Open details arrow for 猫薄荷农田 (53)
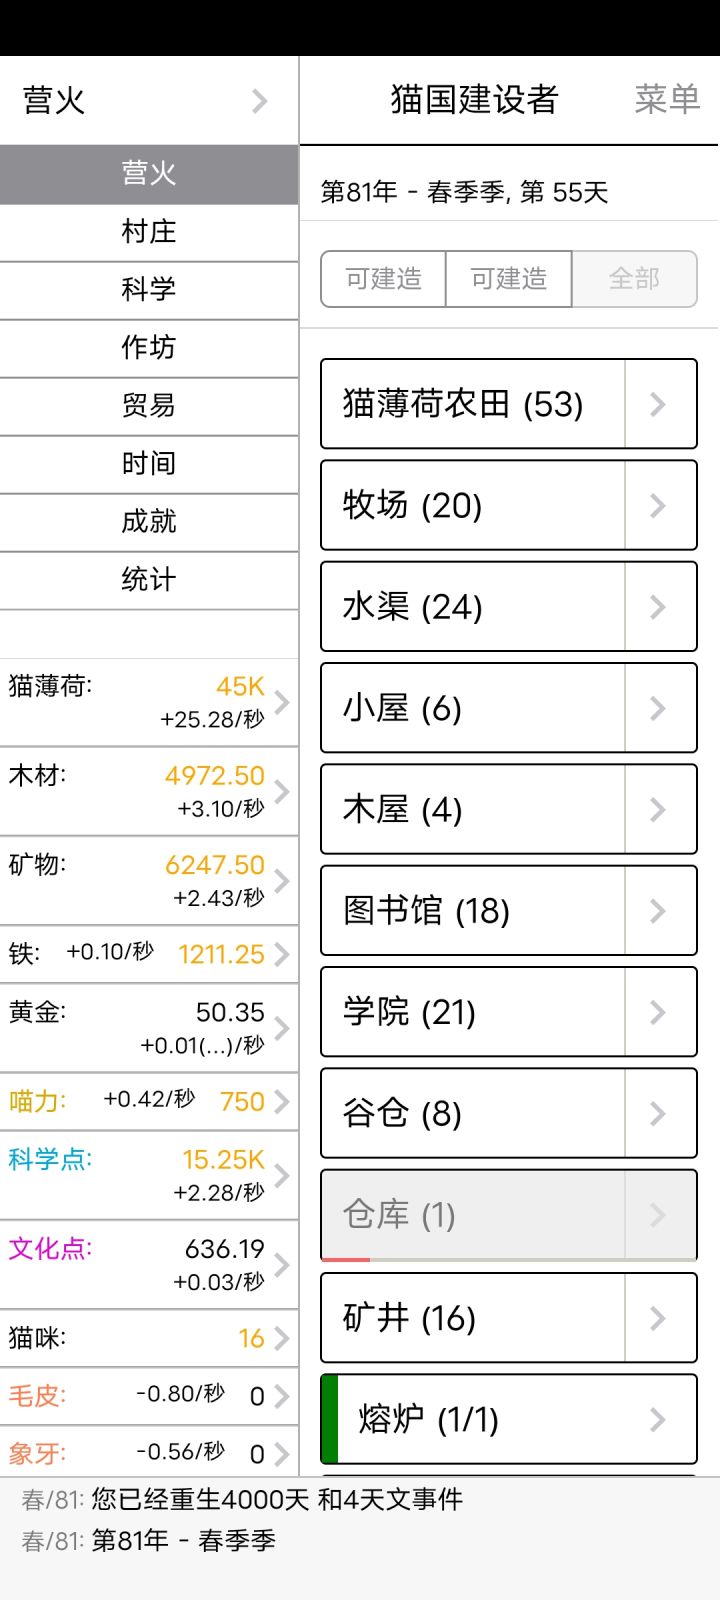Viewport: 720px width, 1600px height. [x=658, y=404]
